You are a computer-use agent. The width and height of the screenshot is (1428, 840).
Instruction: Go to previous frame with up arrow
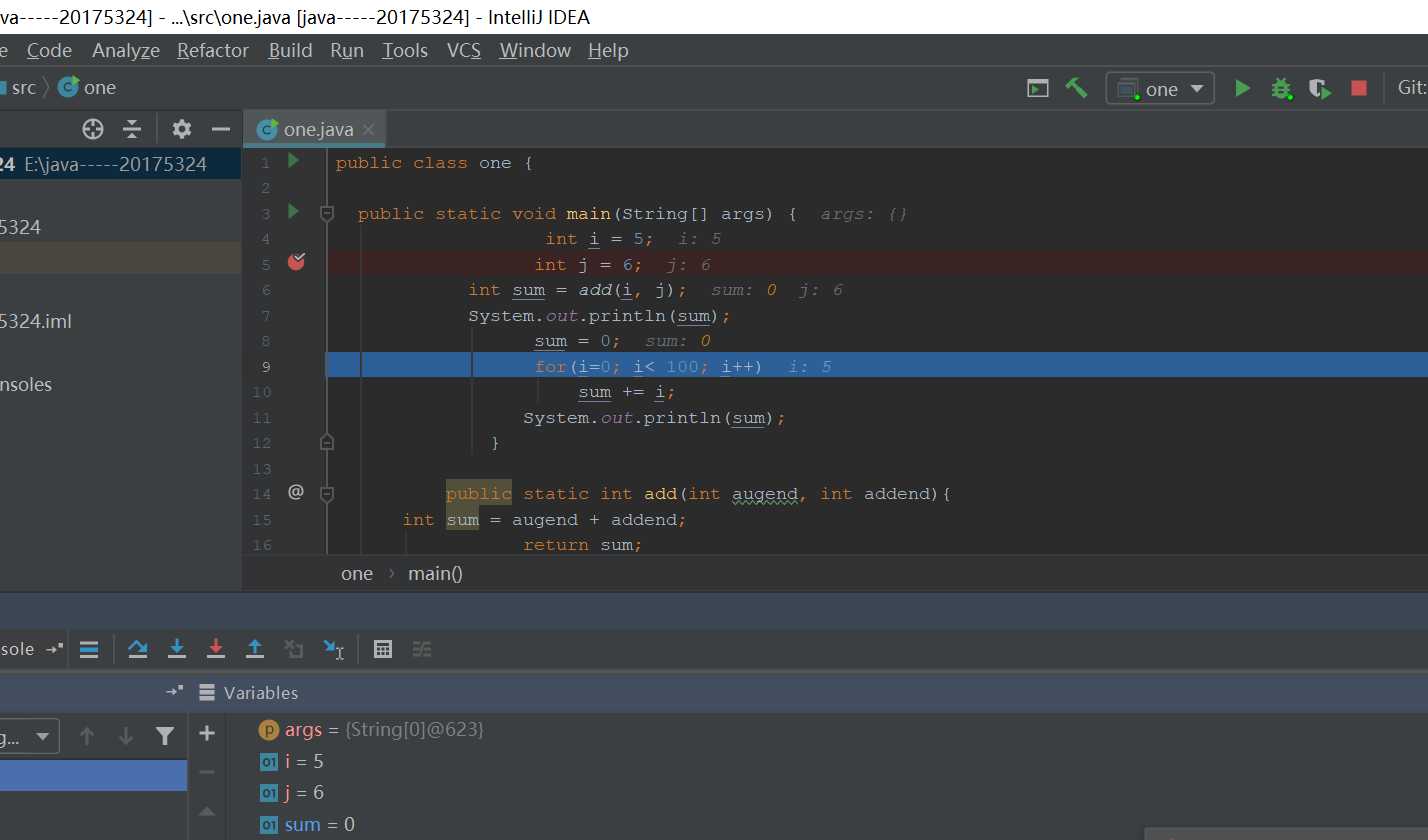(x=87, y=737)
